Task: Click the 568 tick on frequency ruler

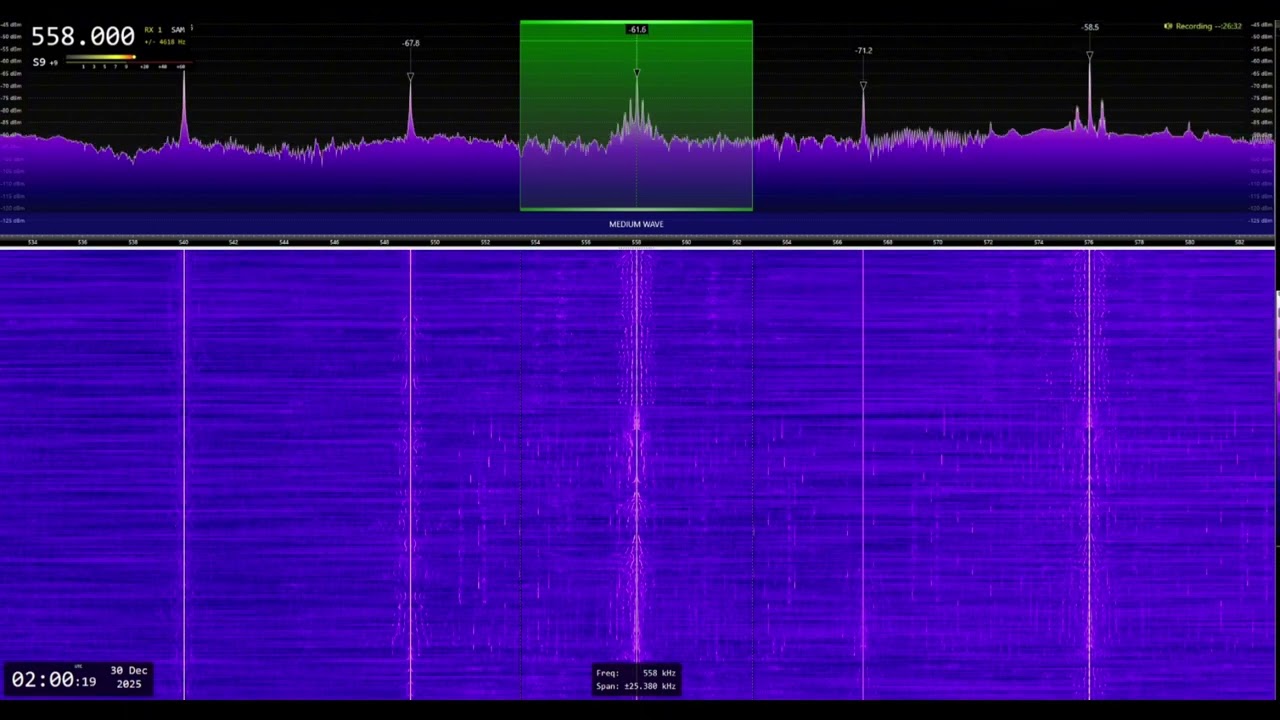Action: (888, 242)
